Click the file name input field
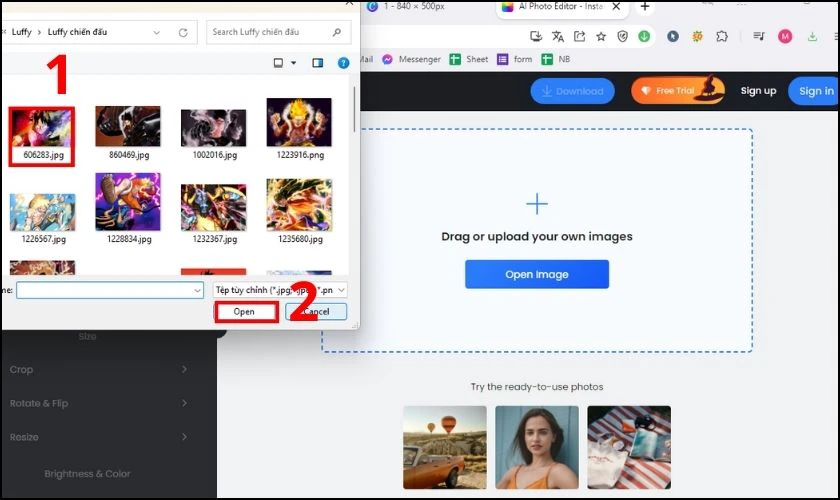840x500 pixels. pos(110,290)
